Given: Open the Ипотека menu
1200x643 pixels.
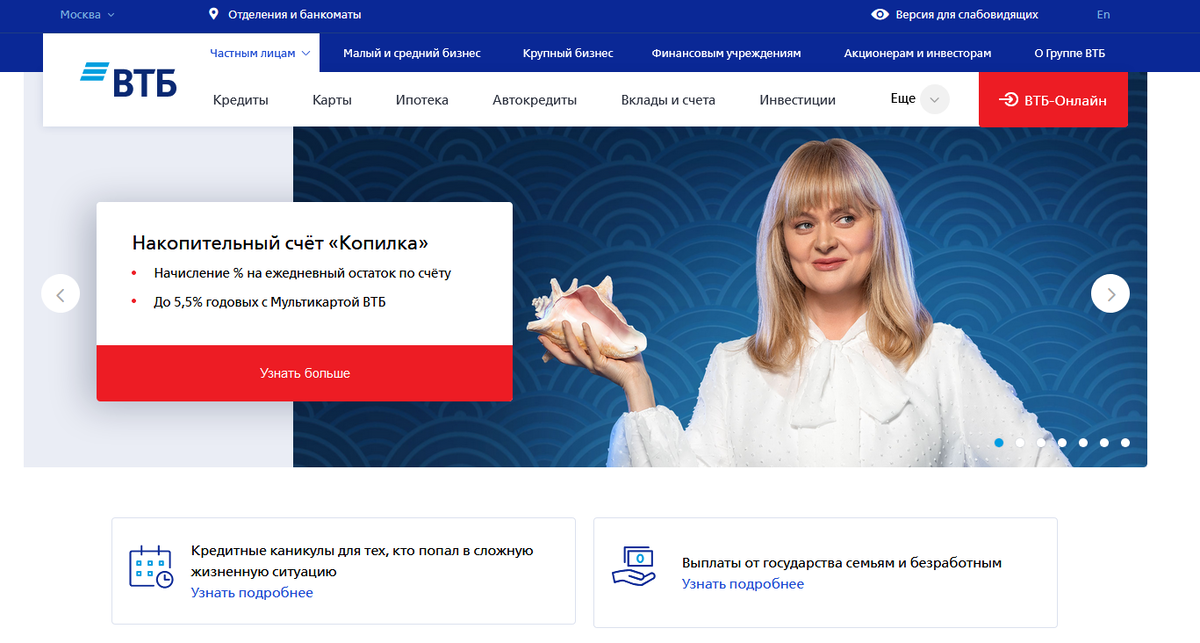Looking at the screenshot, I should pos(422,100).
